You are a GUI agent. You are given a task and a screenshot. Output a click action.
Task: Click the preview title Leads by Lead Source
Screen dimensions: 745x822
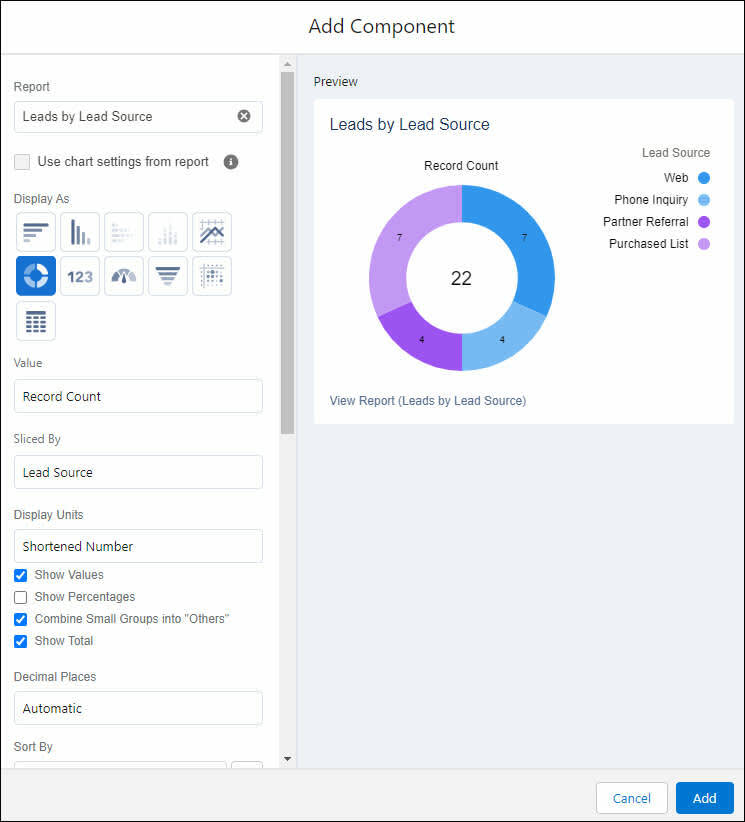tap(409, 124)
